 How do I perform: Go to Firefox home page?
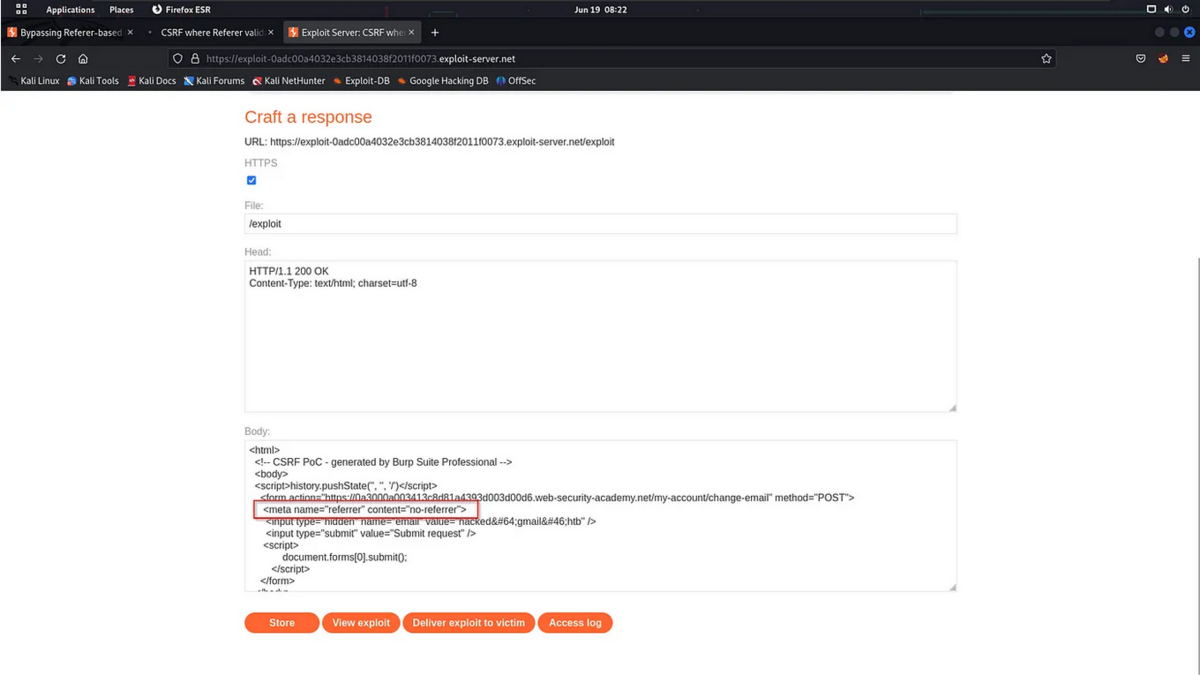pyautogui.click(x=83, y=59)
